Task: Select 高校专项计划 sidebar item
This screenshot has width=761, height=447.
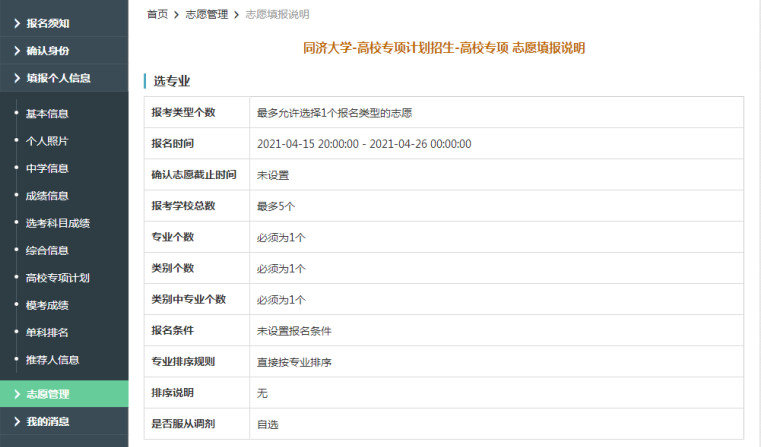Action: click(x=58, y=278)
